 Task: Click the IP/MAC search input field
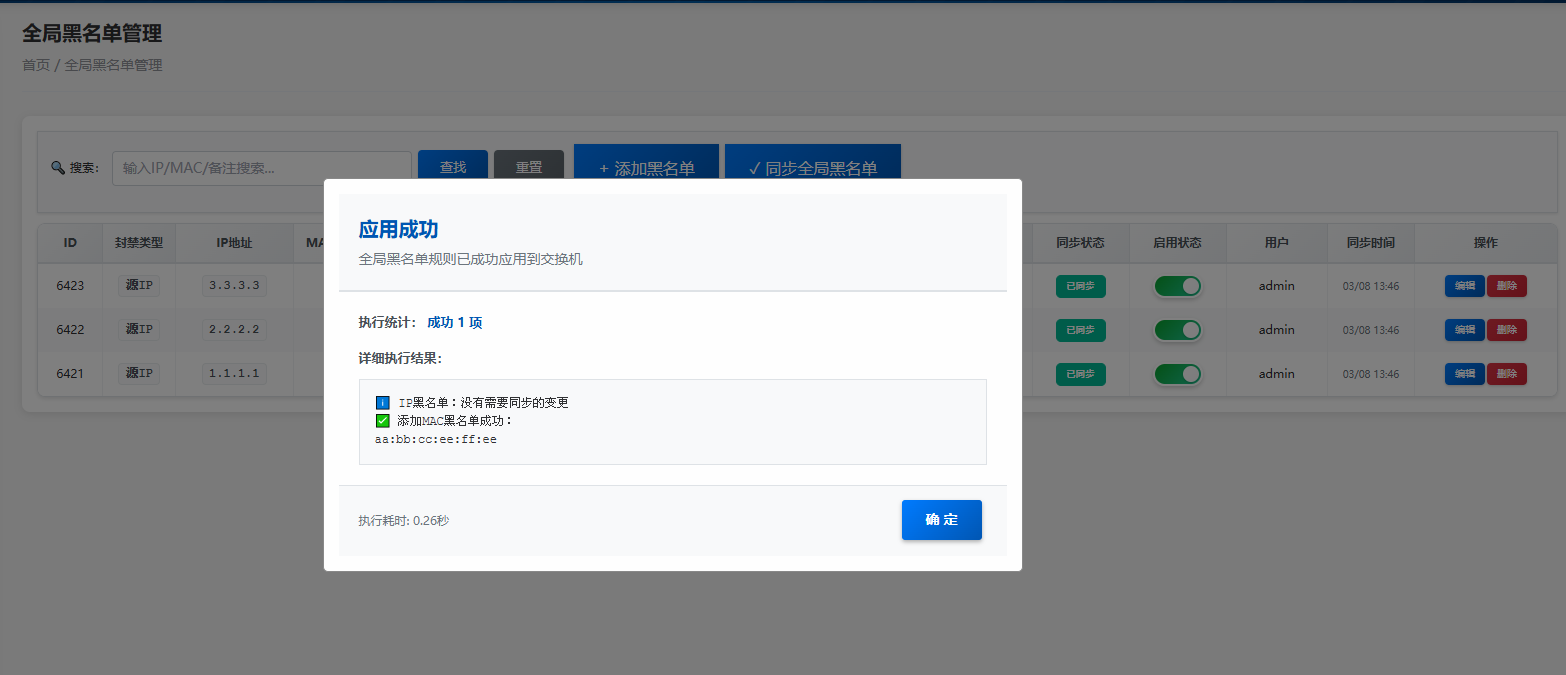(x=260, y=167)
